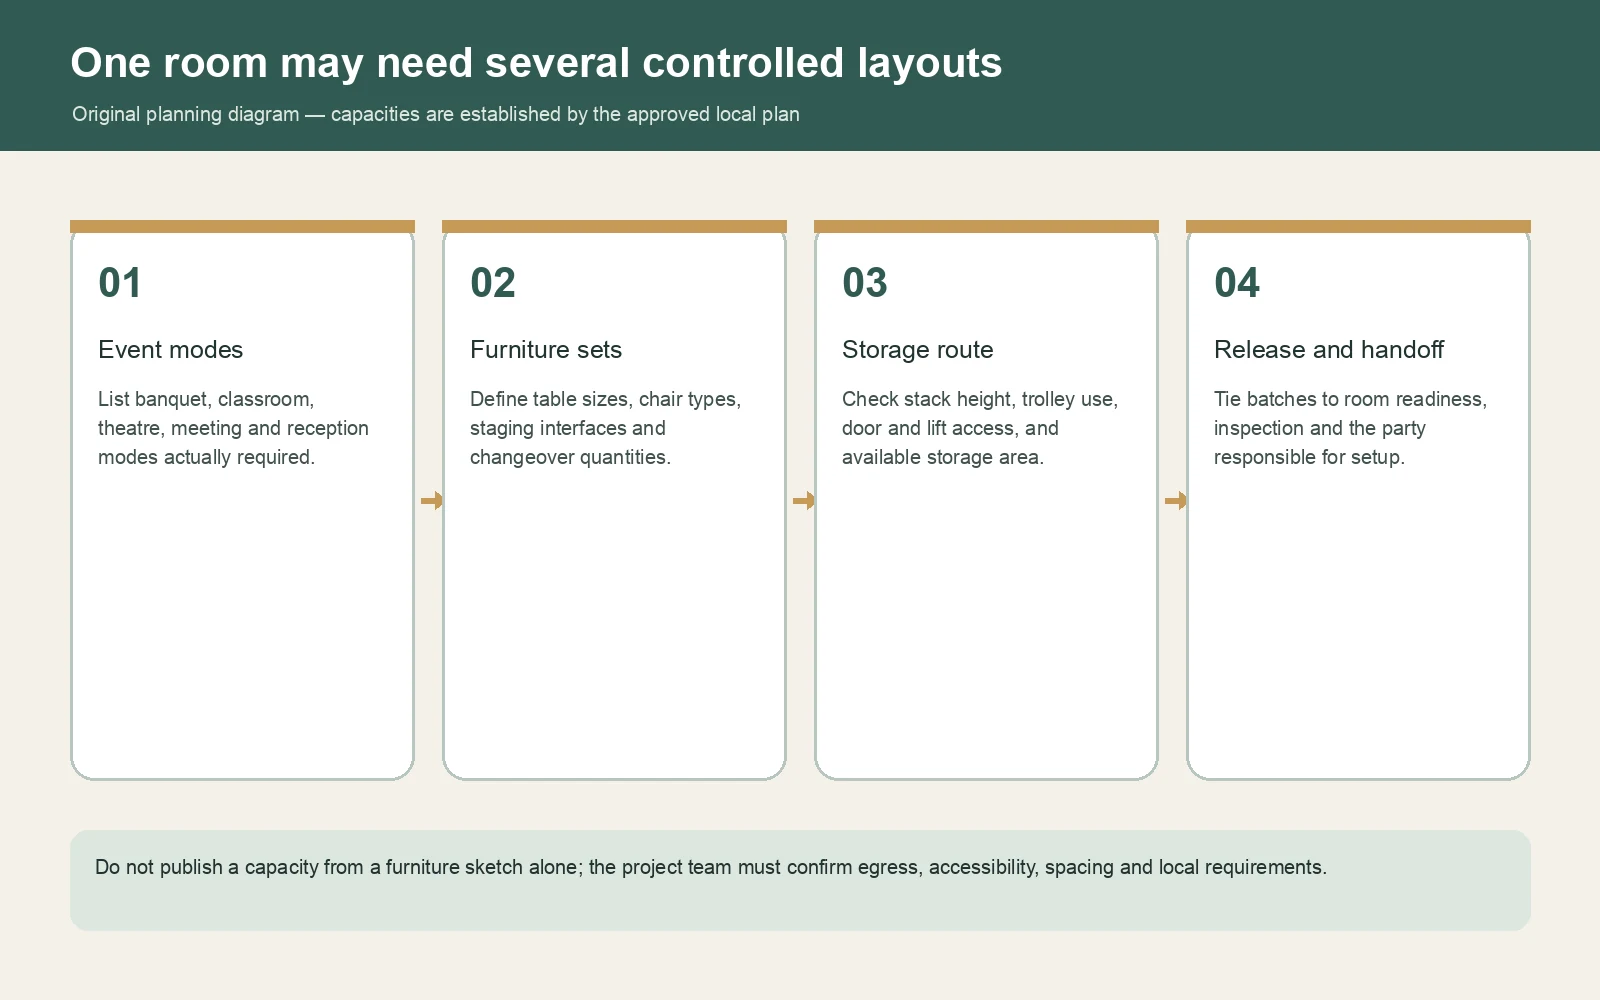Click the arrow between steps 03 and 04
The height and width of the screenshot is (1000, 1600).
click(1176, 500)
